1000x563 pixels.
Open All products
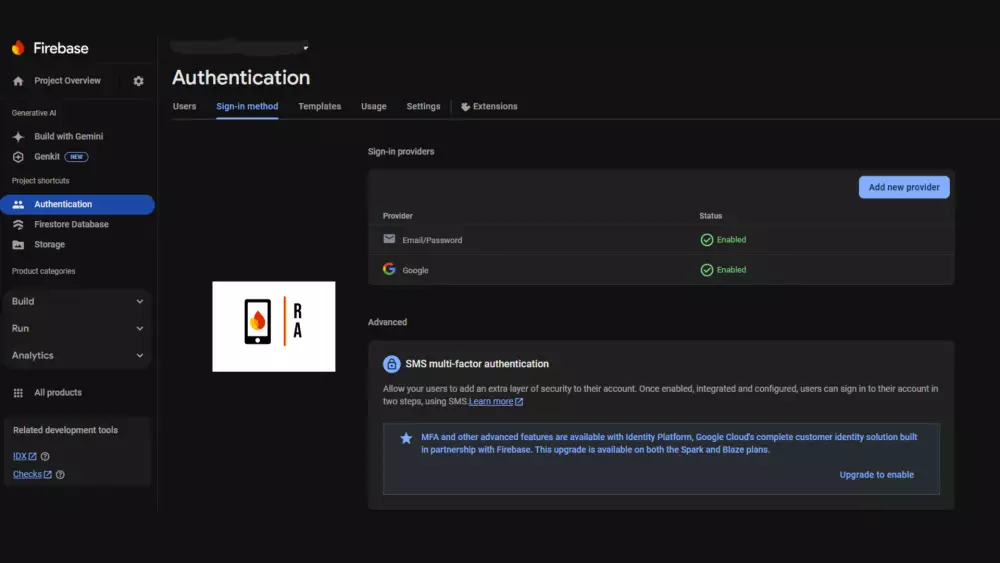pos(57,393)
